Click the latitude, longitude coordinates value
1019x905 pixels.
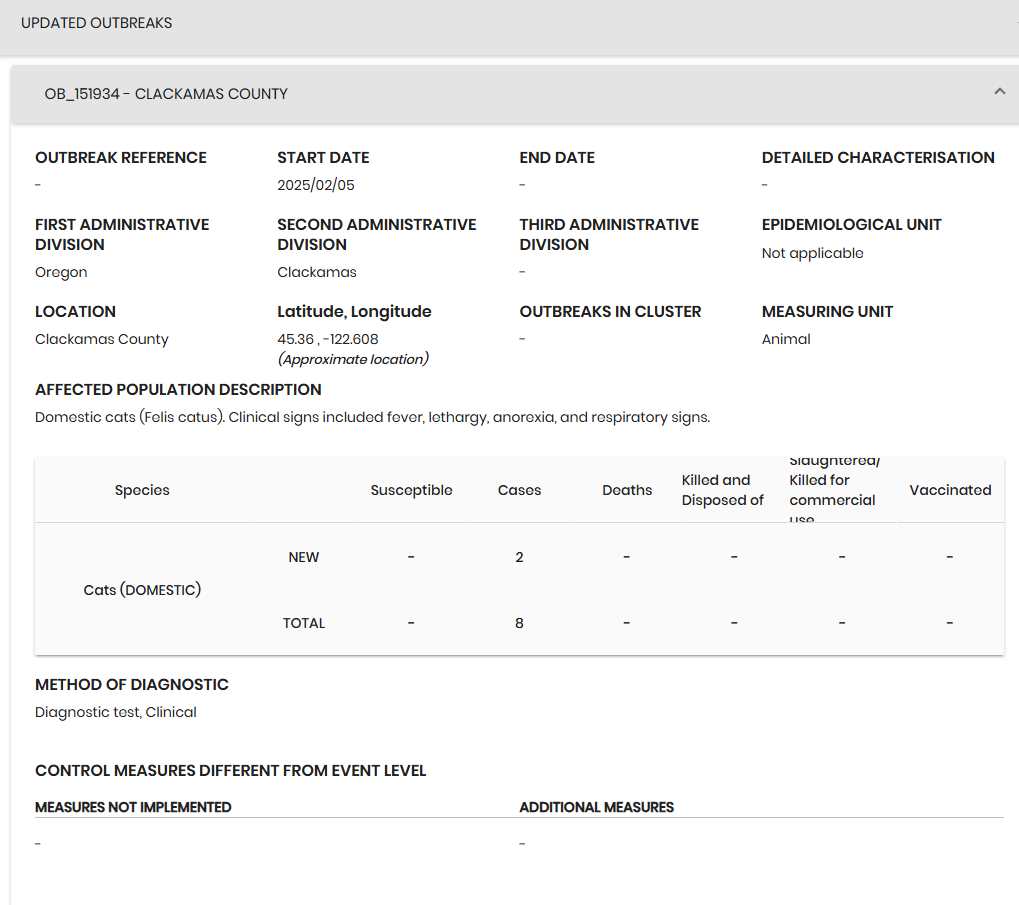click(328, 339)
